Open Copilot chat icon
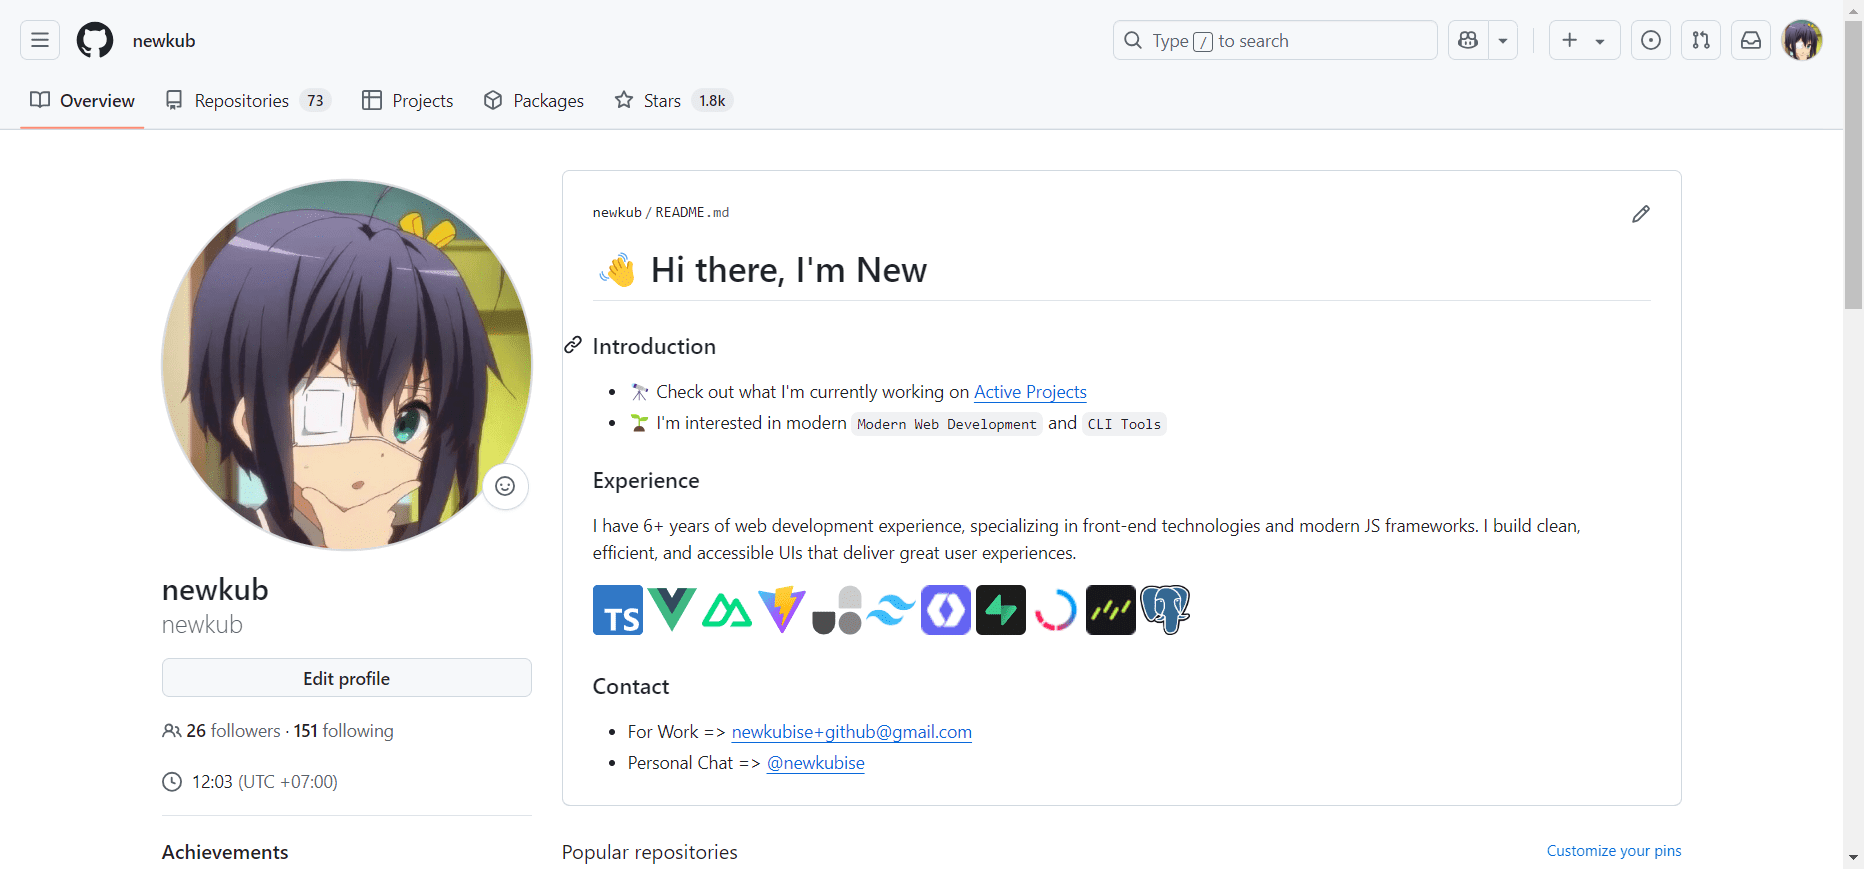The height and width of the screenshot is (869, 1864). tap(1468, 40)
